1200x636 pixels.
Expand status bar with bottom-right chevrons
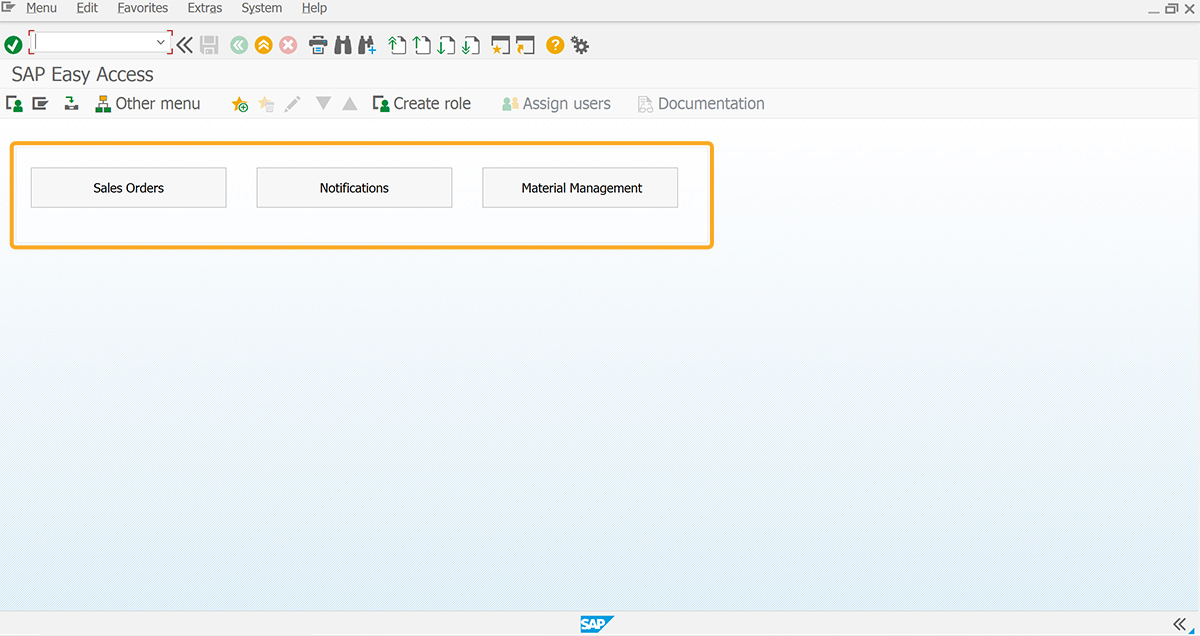[1179, 624]
